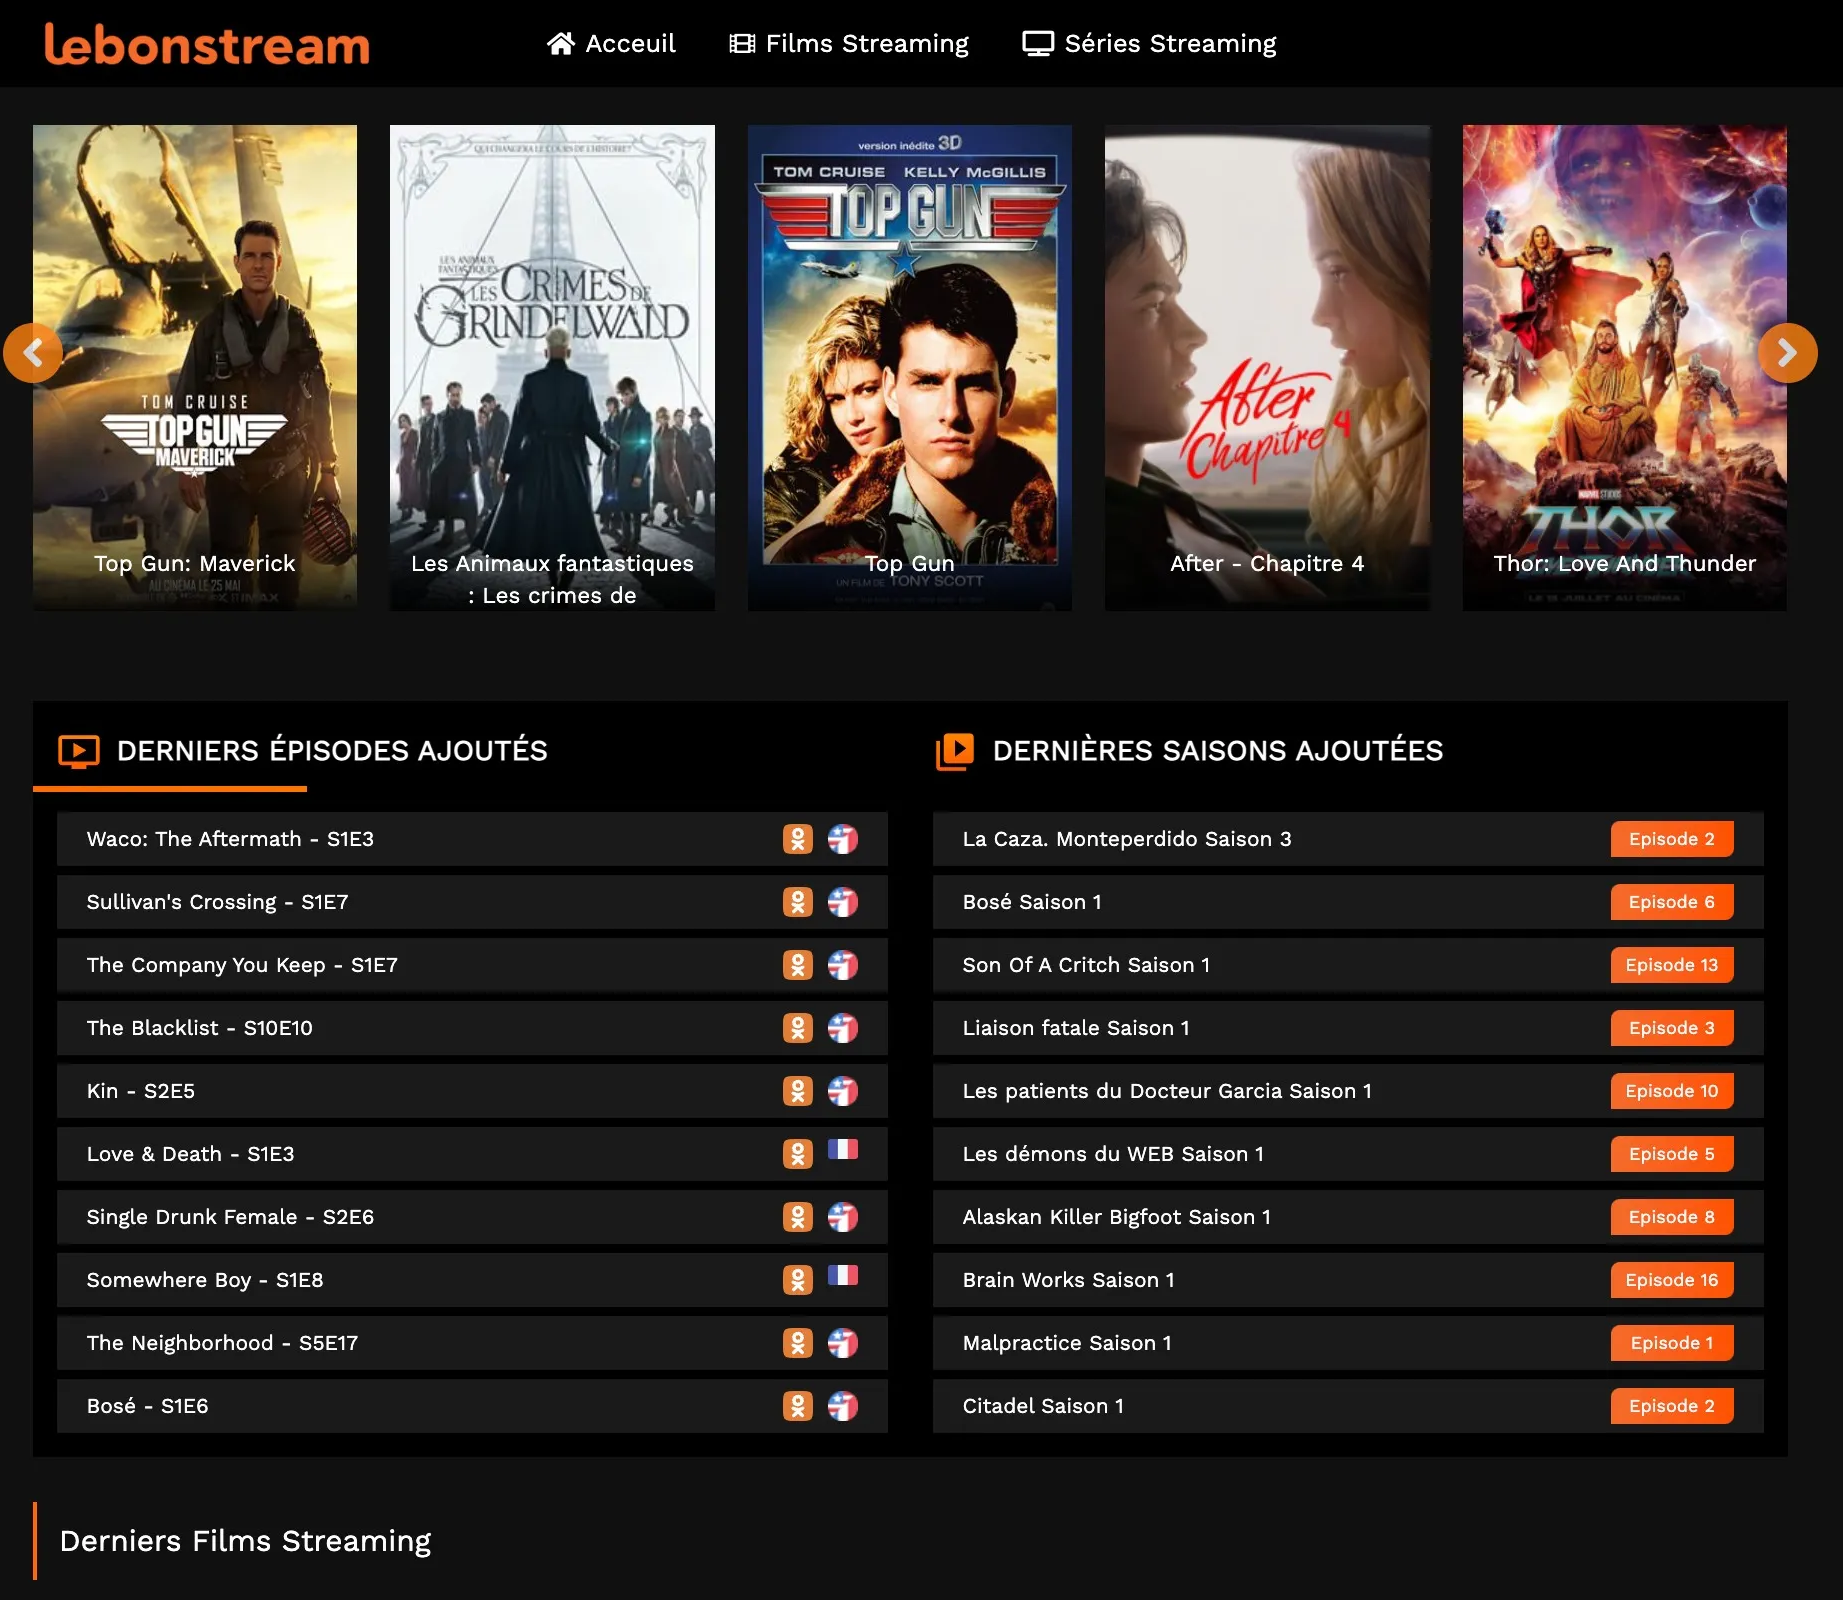The image size is (1843, 1600).
Task: Click OK.ru icon for Somewhere Boy
Action: point(798,1280)
